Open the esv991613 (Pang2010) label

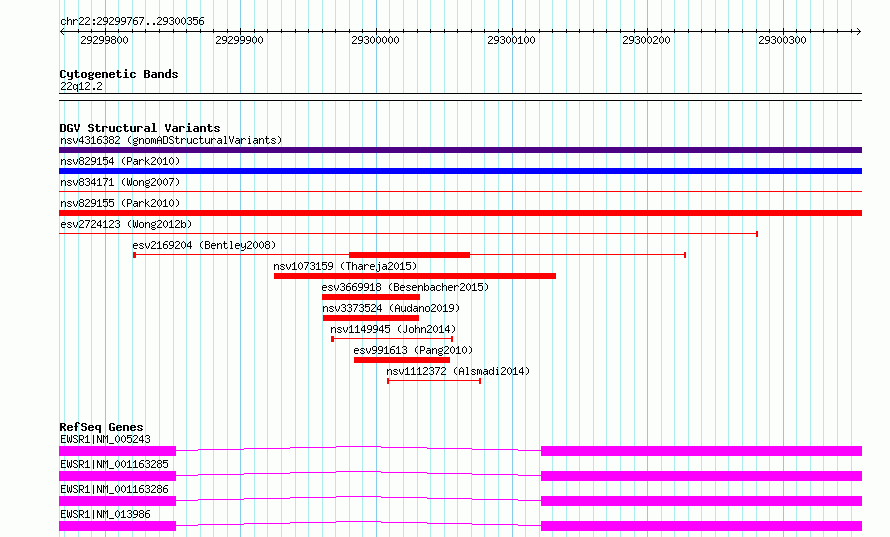(413, 350)
